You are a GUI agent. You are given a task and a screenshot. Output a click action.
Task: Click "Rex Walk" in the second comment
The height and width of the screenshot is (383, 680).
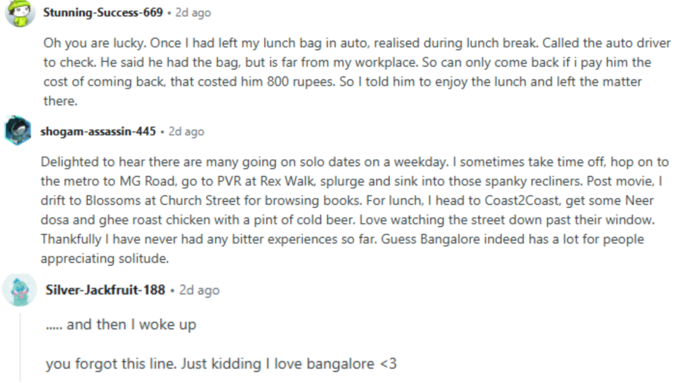[x=288, y=181]
